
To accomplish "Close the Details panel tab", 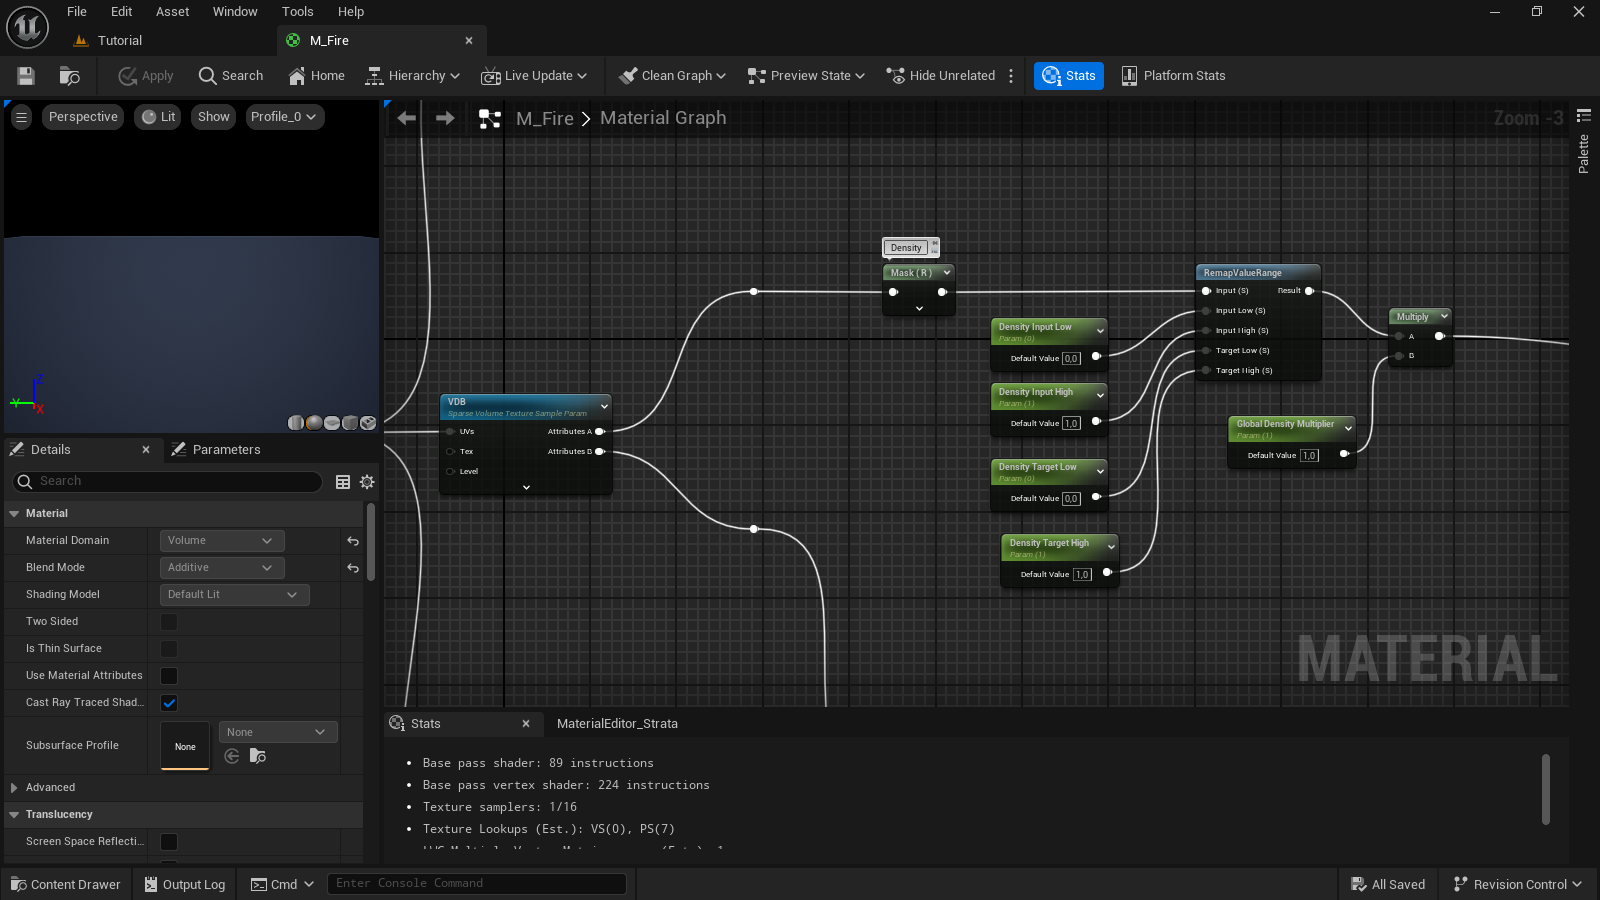I will pyautogui.click(x=146, y=450).
